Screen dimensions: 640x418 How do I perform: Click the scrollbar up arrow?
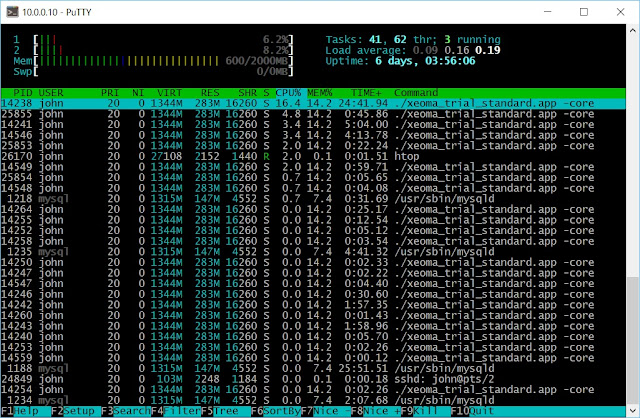[633, 30]
